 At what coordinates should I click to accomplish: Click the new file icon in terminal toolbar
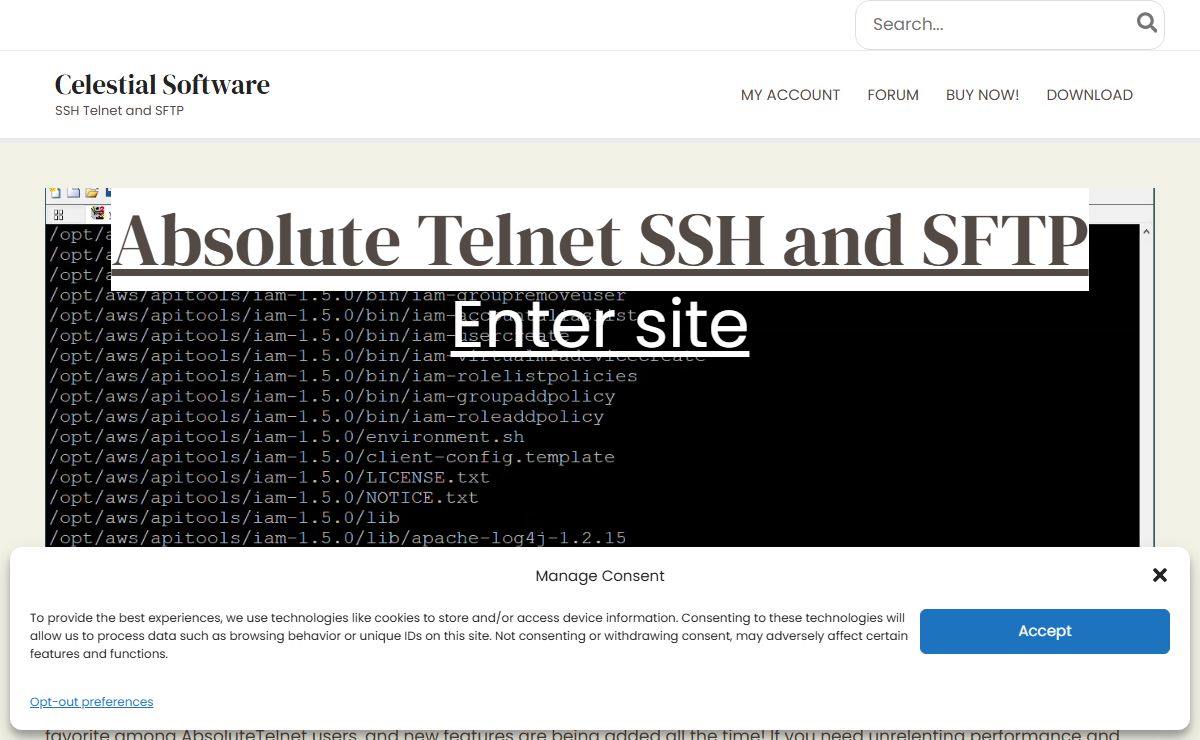pos(55,192)
